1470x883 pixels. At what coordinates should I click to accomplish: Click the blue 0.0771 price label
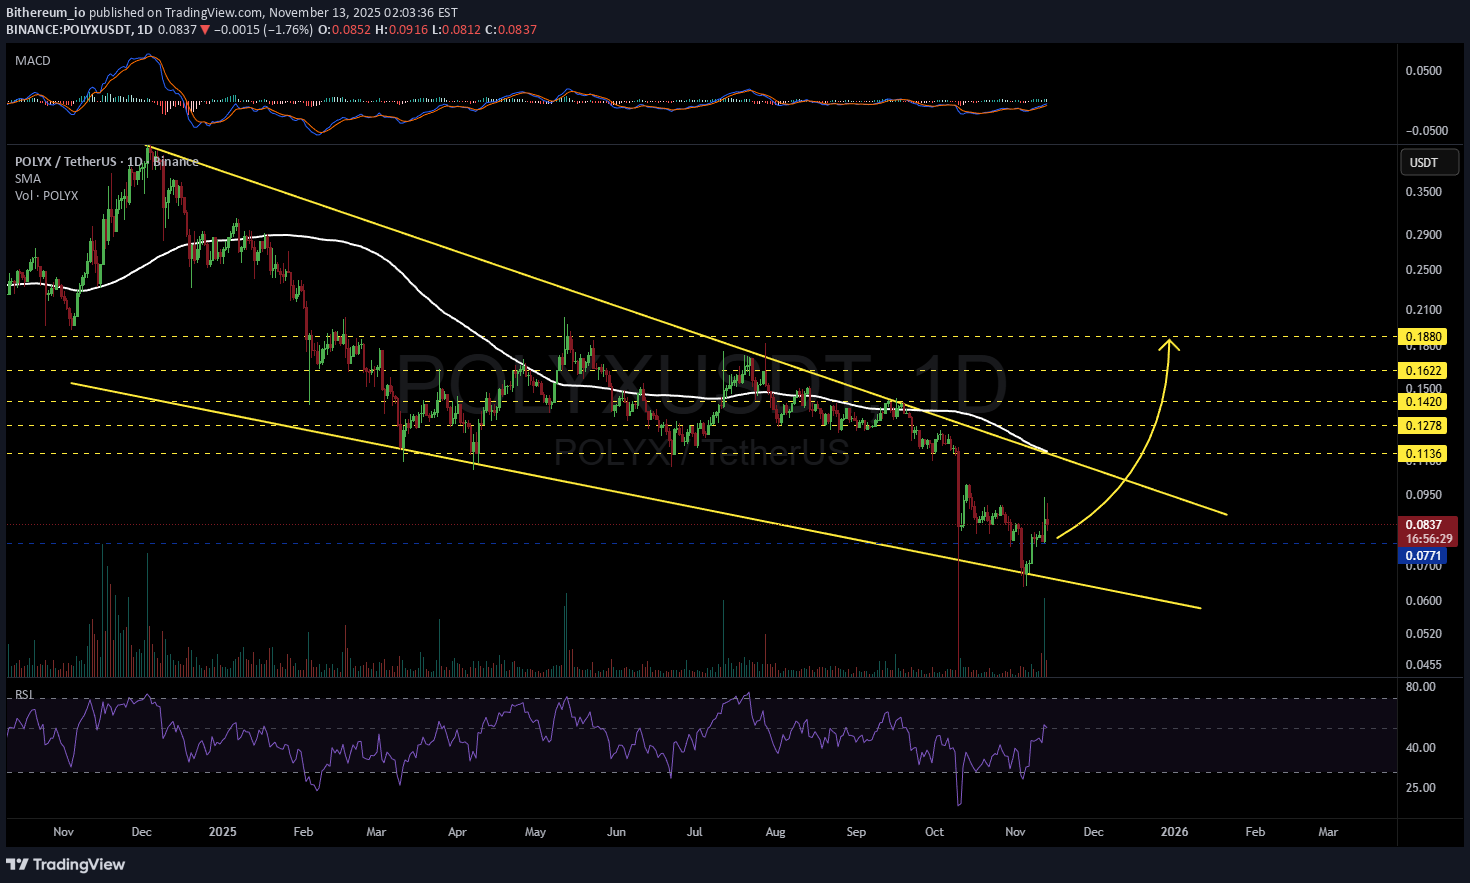[x=1423, y=556]
